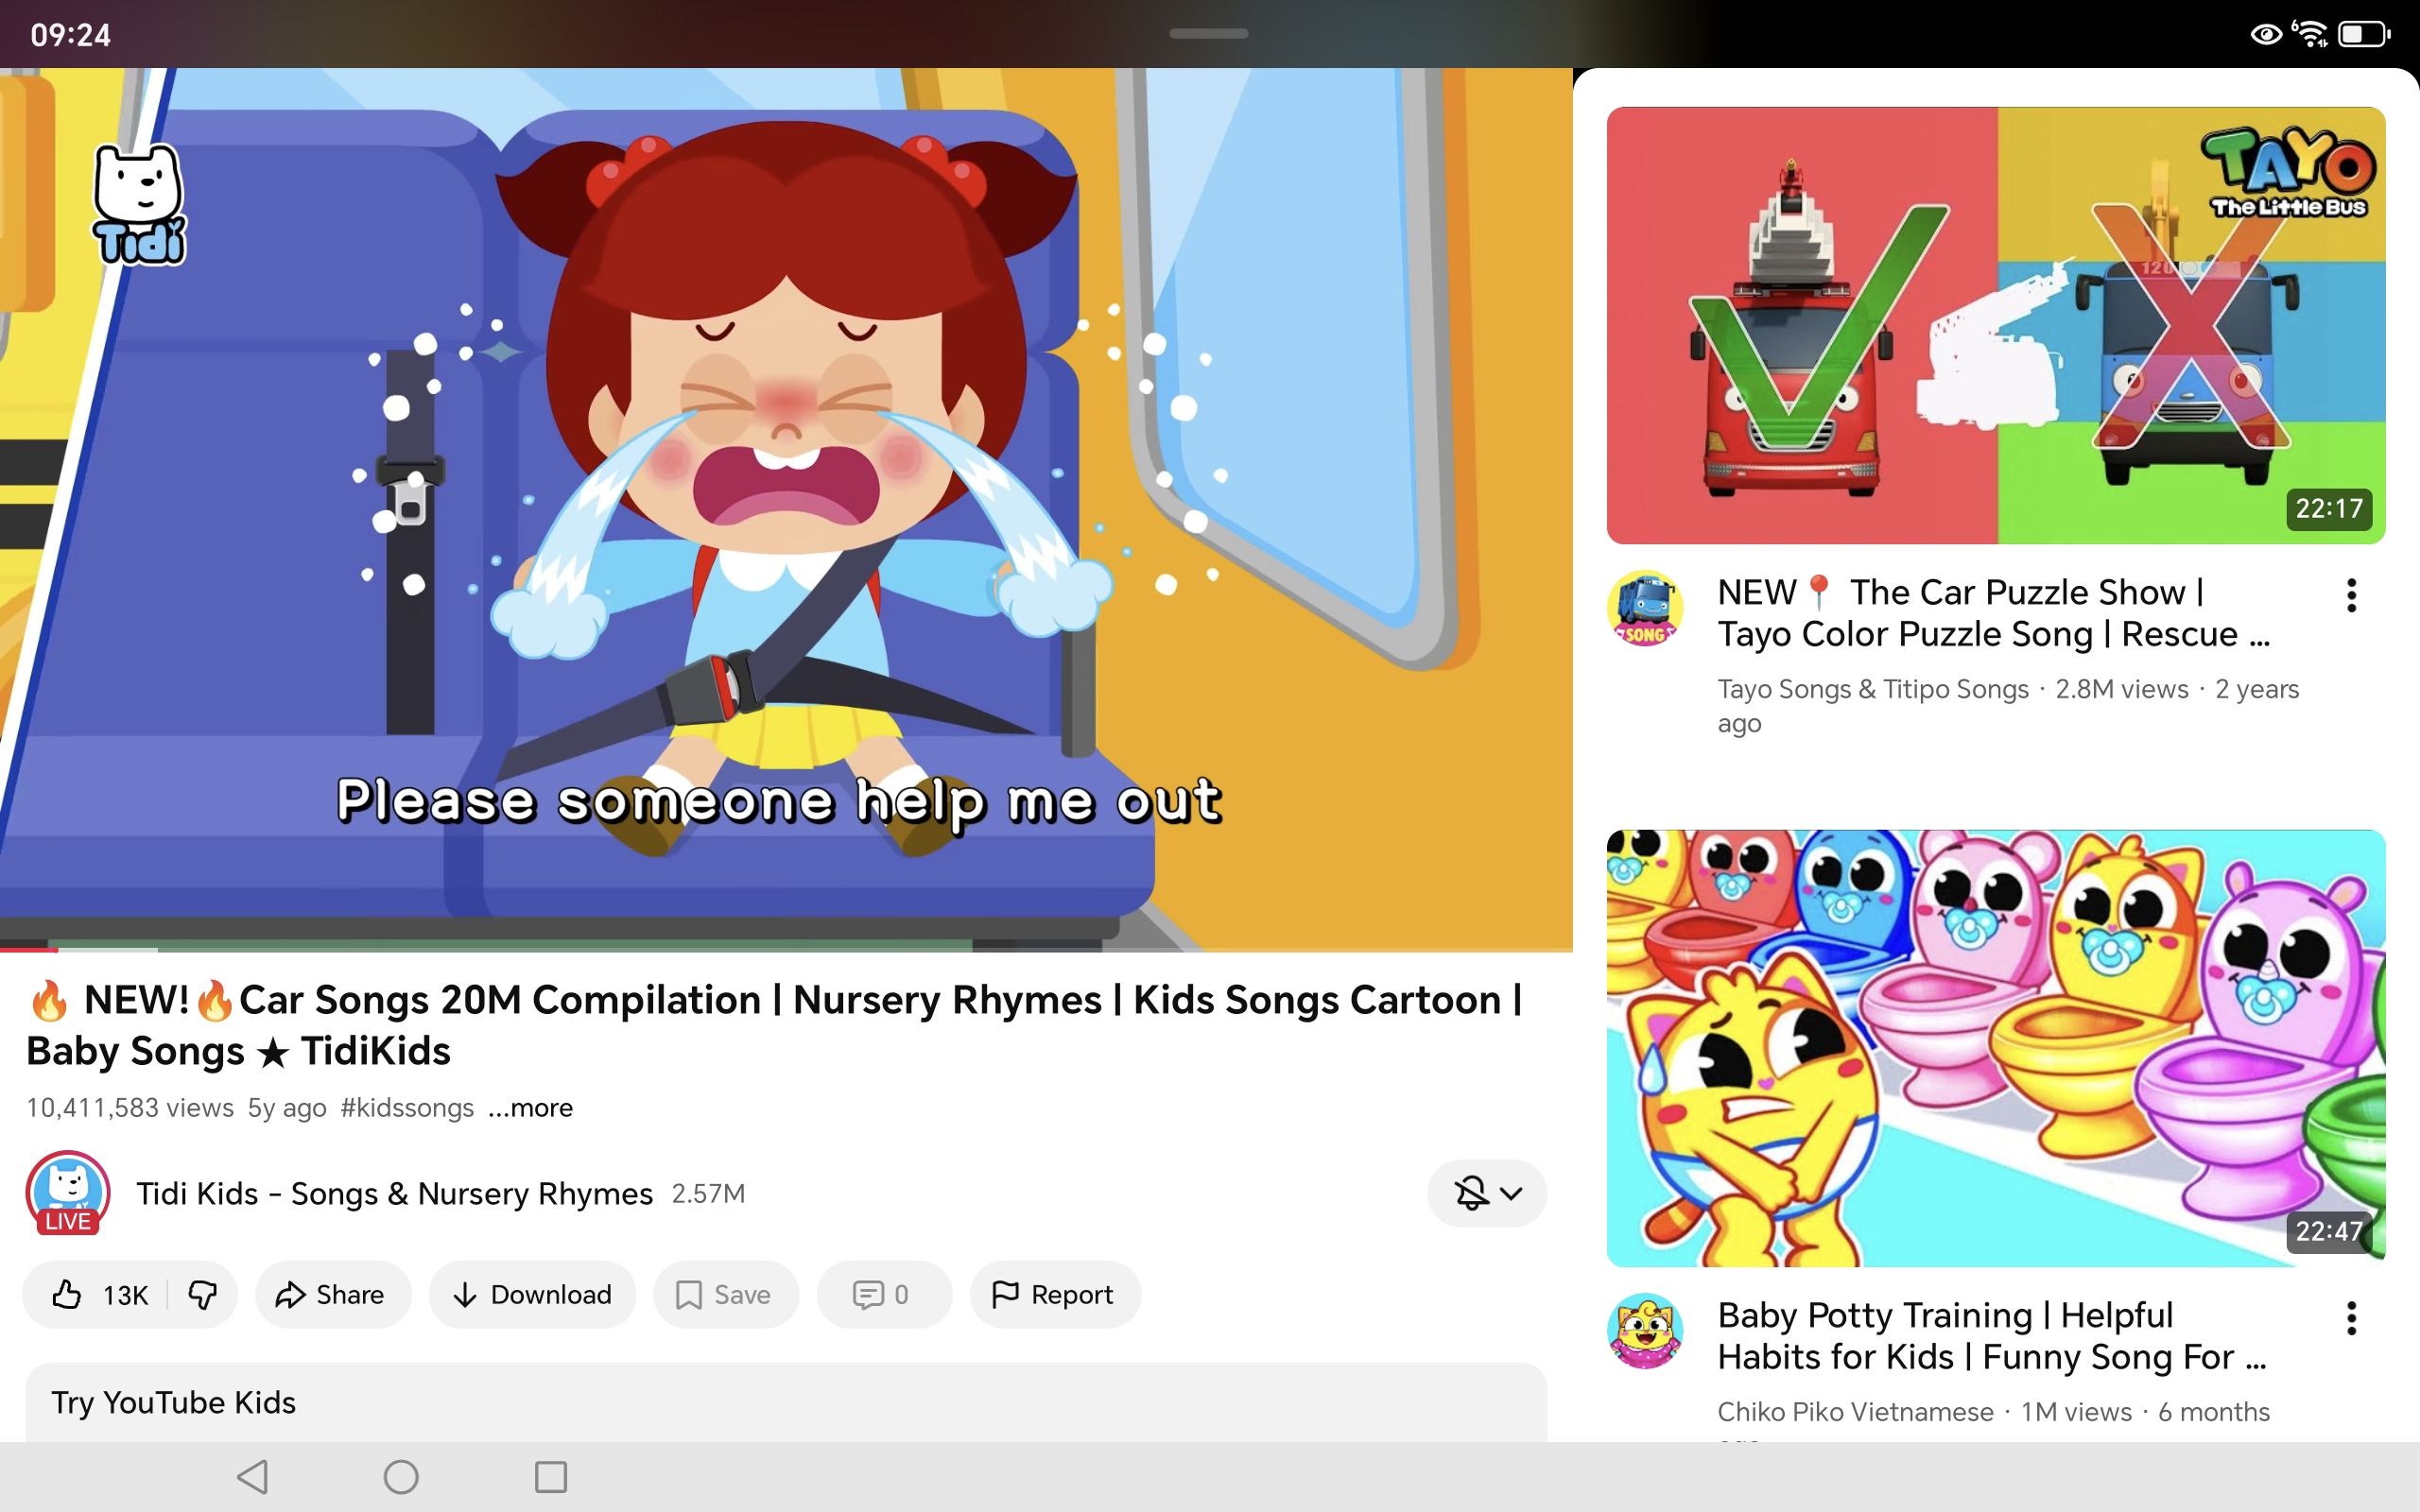
Task: Share the Car Songs video
Action: coord(332,1295)
